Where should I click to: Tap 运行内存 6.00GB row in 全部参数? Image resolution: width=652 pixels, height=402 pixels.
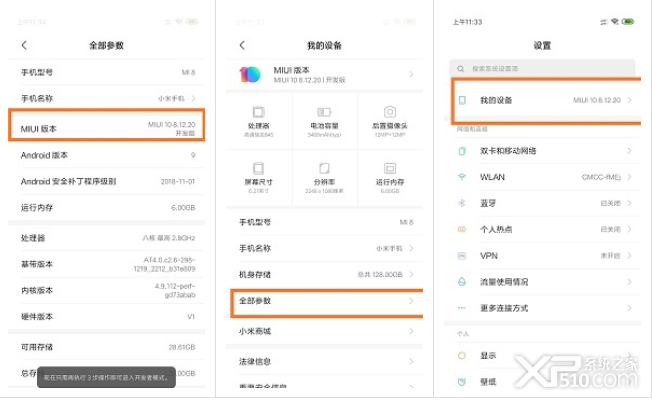(106, 207)
